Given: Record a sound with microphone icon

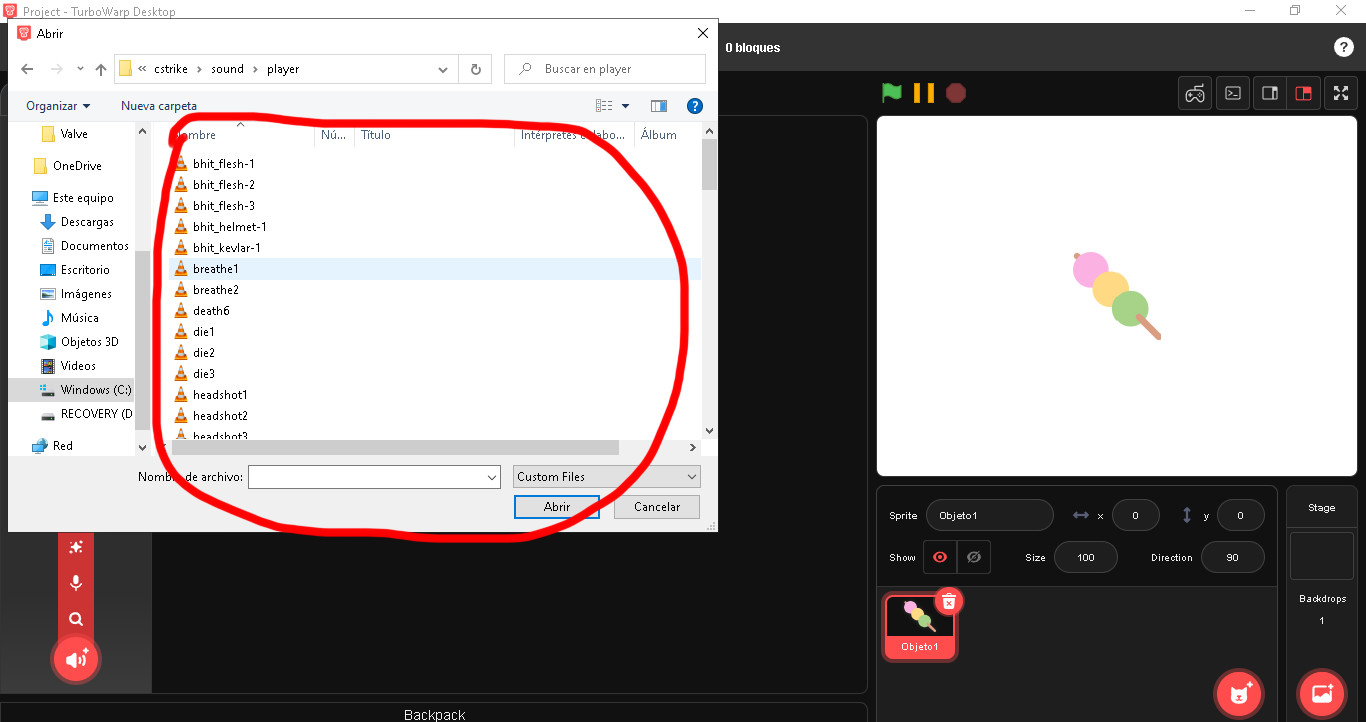Looking at the screenshot, I should [x=76, y=583].
